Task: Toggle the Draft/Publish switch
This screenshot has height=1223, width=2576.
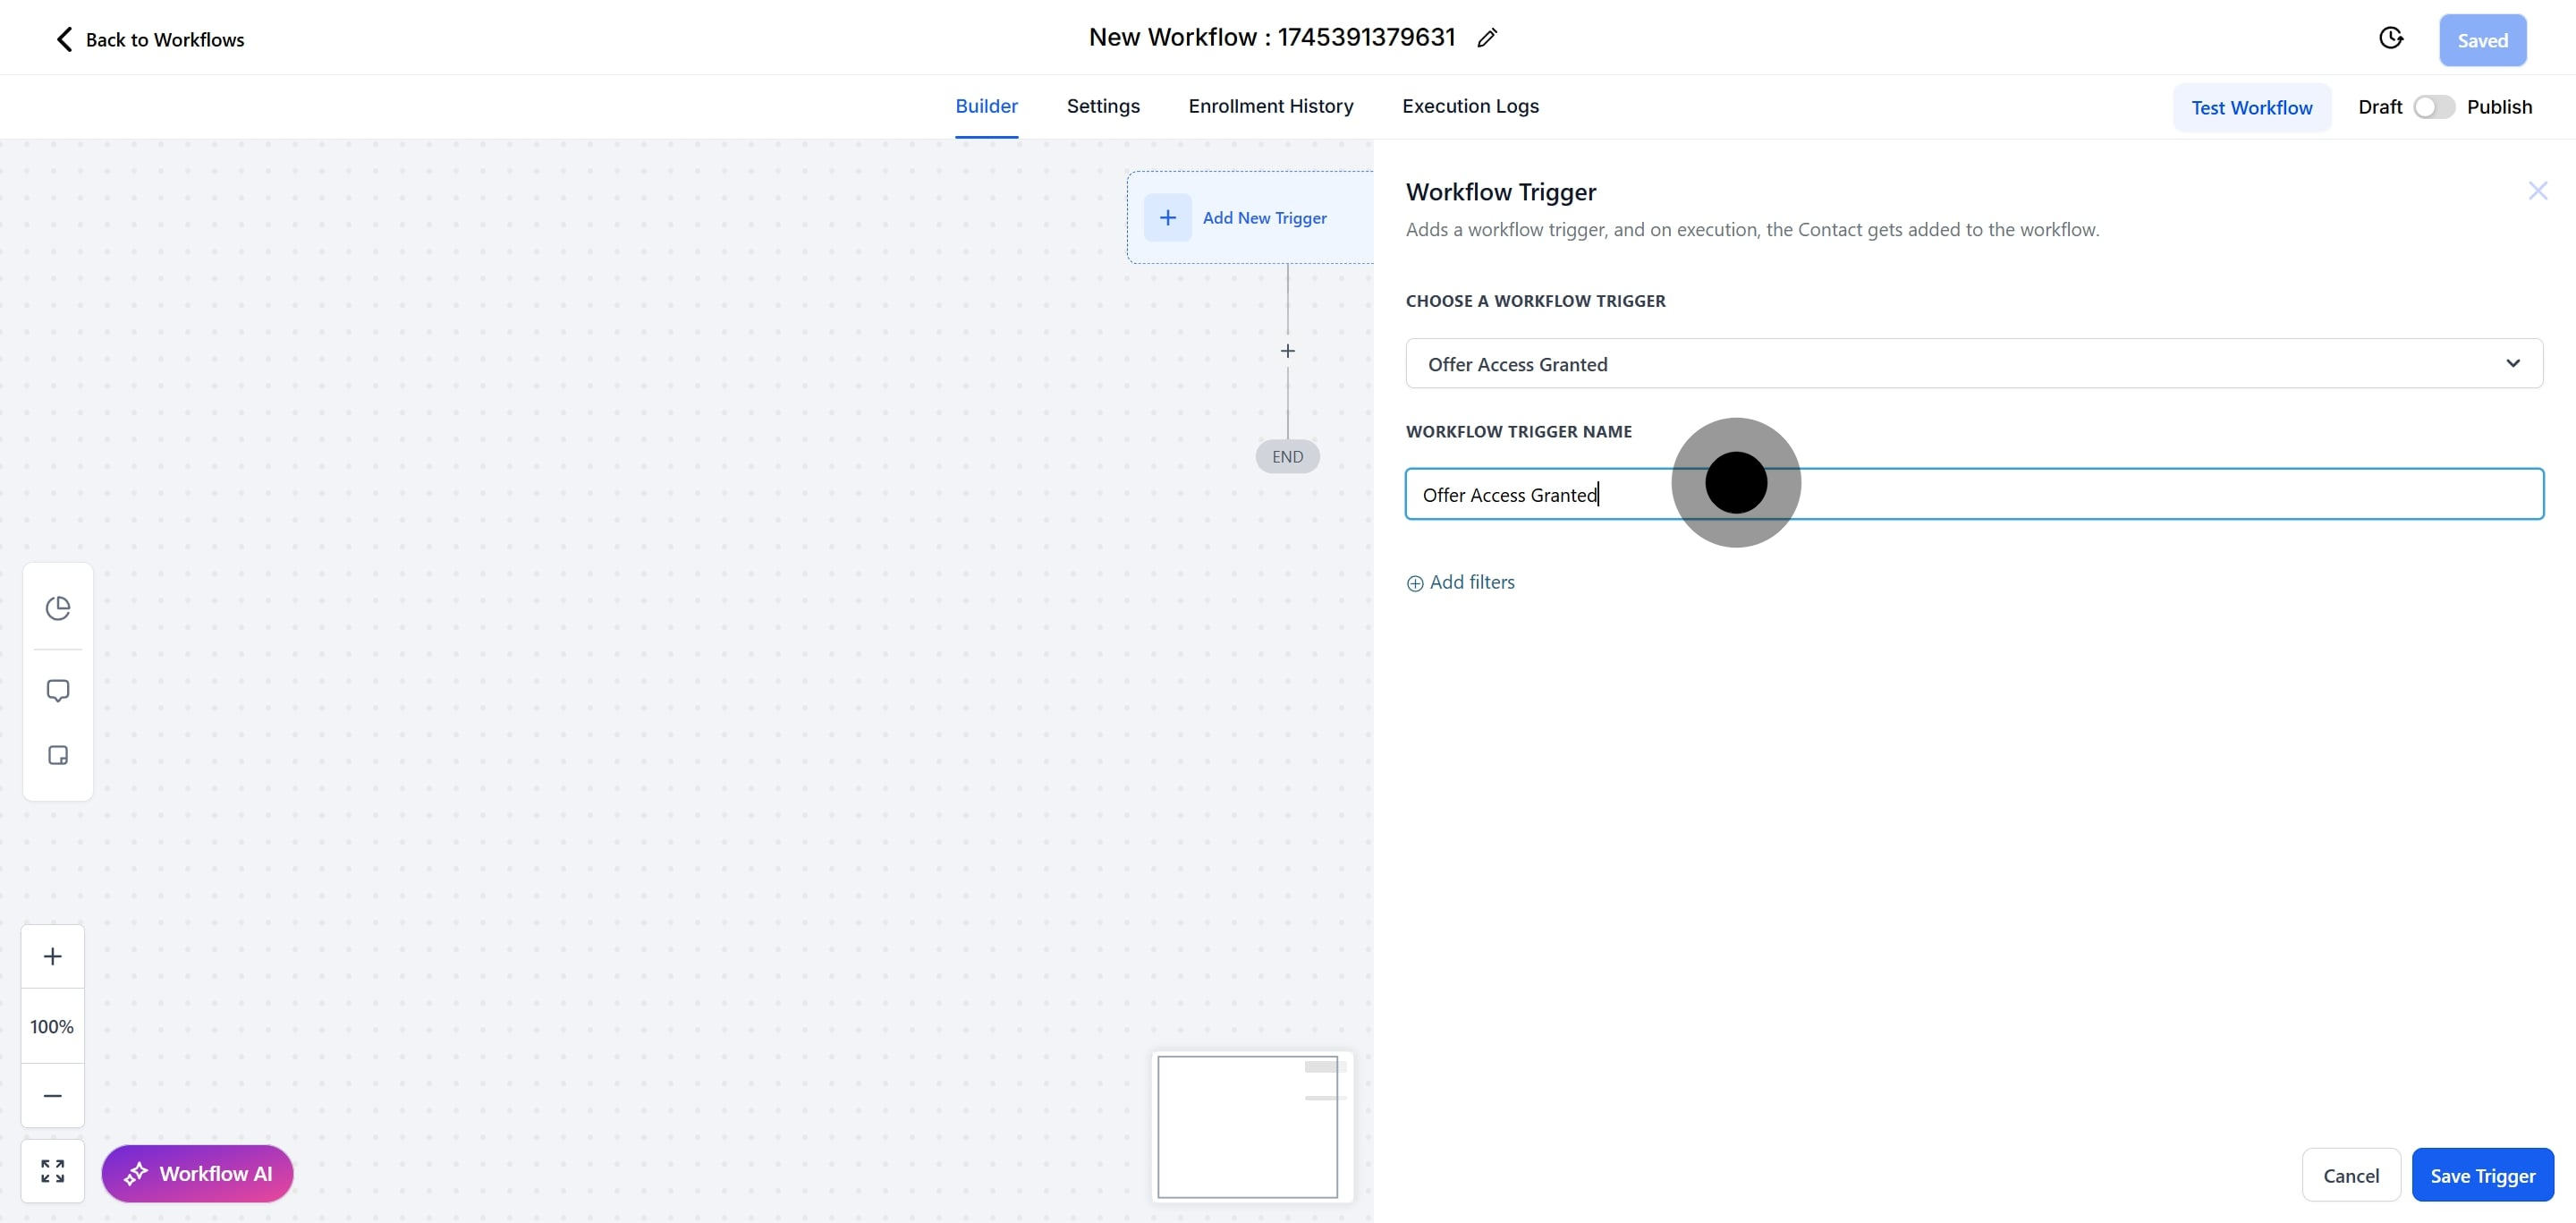Action: (2433, 107)
